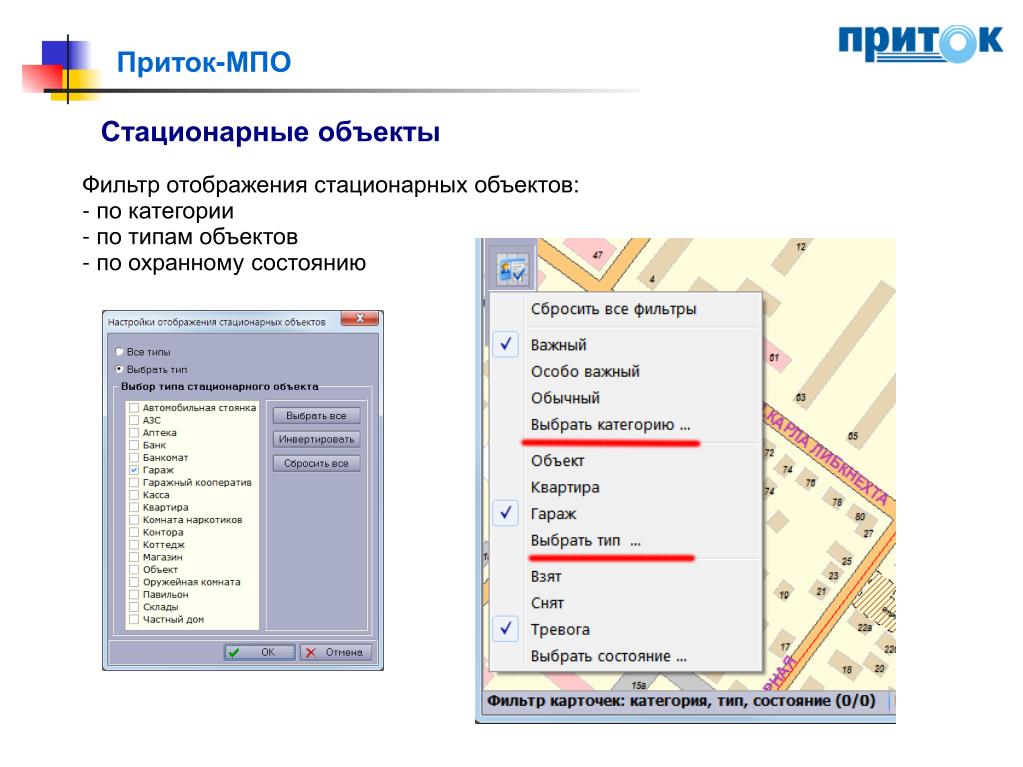This screenshot has width=1023, height=767.
Task: Check the 'Объект' checkbox in the dialog
Action: (x=134, y=569)
